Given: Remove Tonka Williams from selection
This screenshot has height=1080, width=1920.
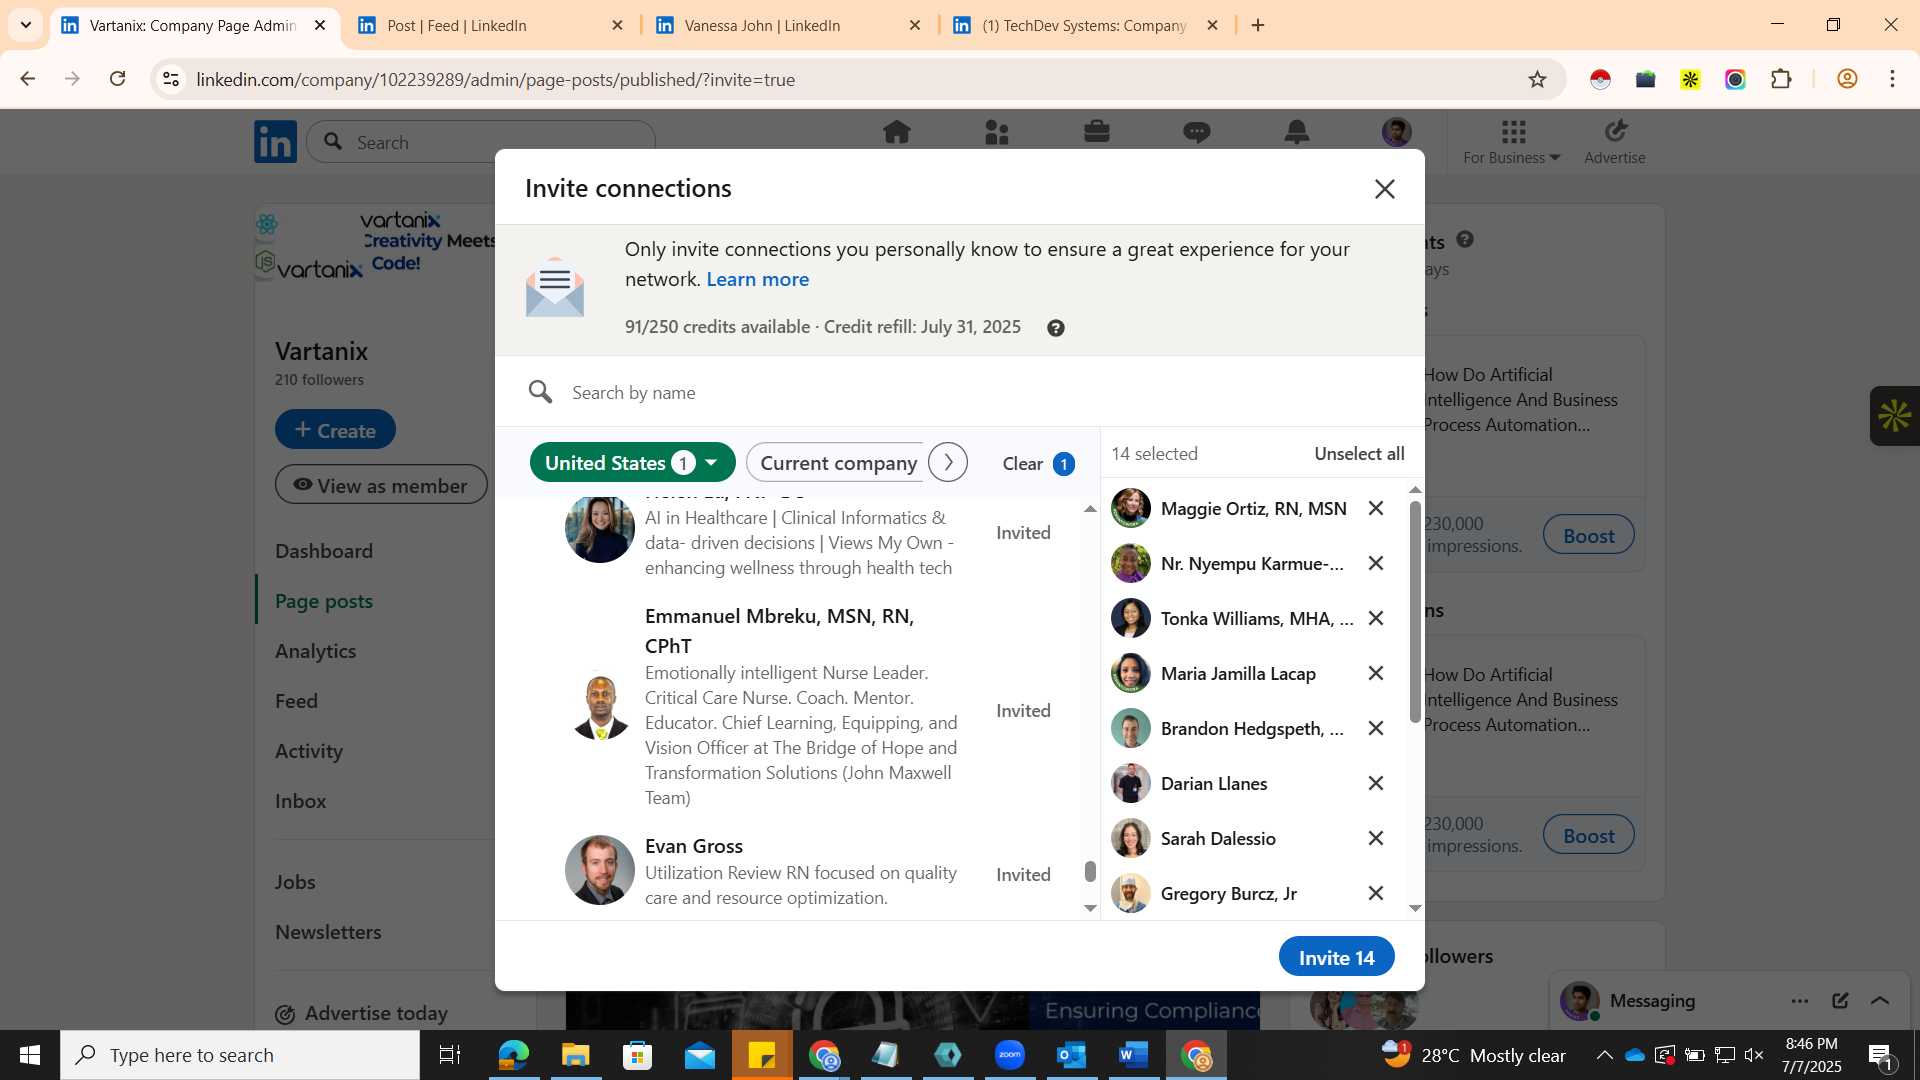Looking at the screenshot, I should (x=1376, y=619).
